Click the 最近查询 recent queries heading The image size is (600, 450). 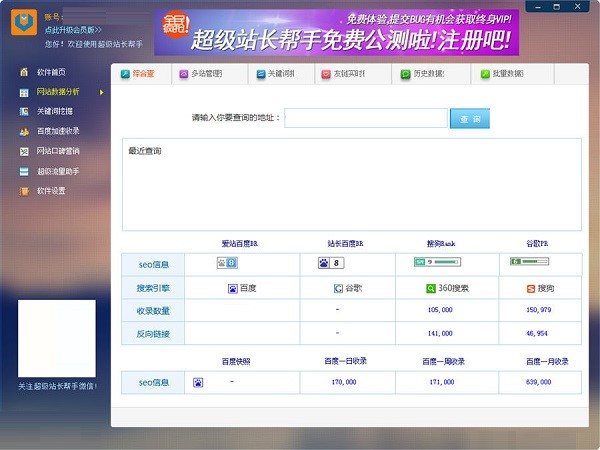(x=145, y=151)
